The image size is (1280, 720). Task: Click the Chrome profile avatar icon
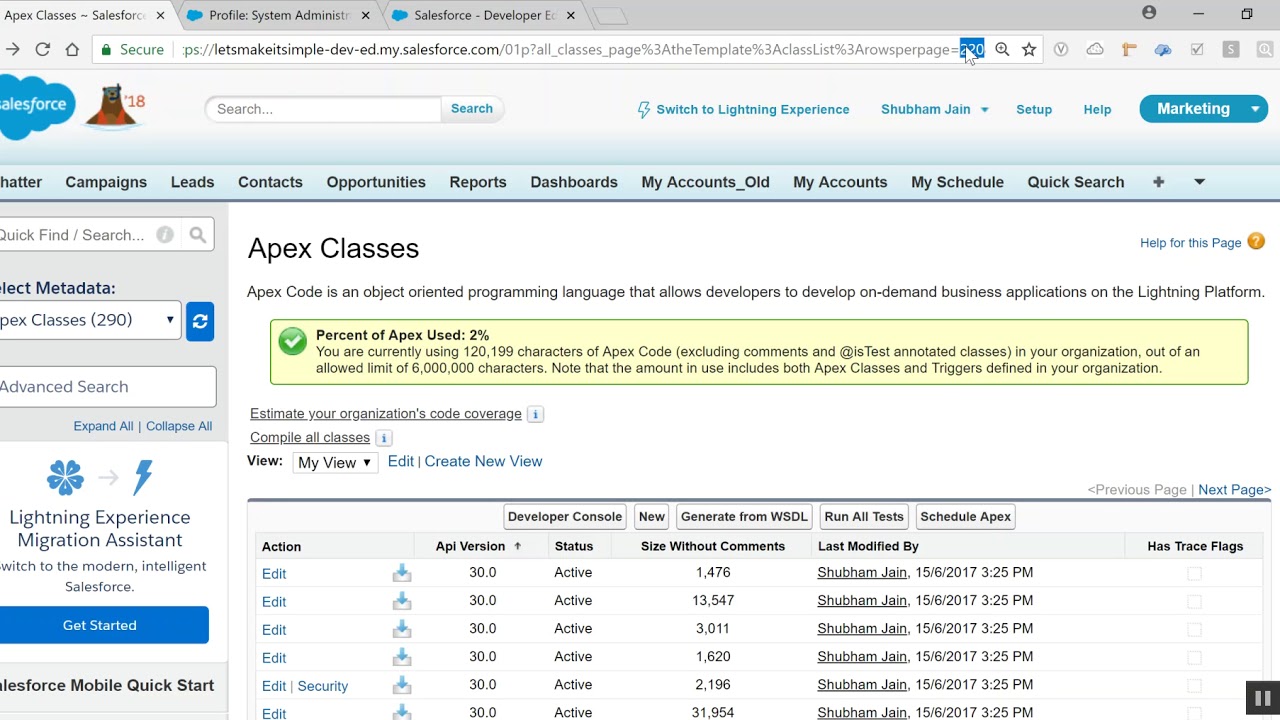coord(1149,13)
